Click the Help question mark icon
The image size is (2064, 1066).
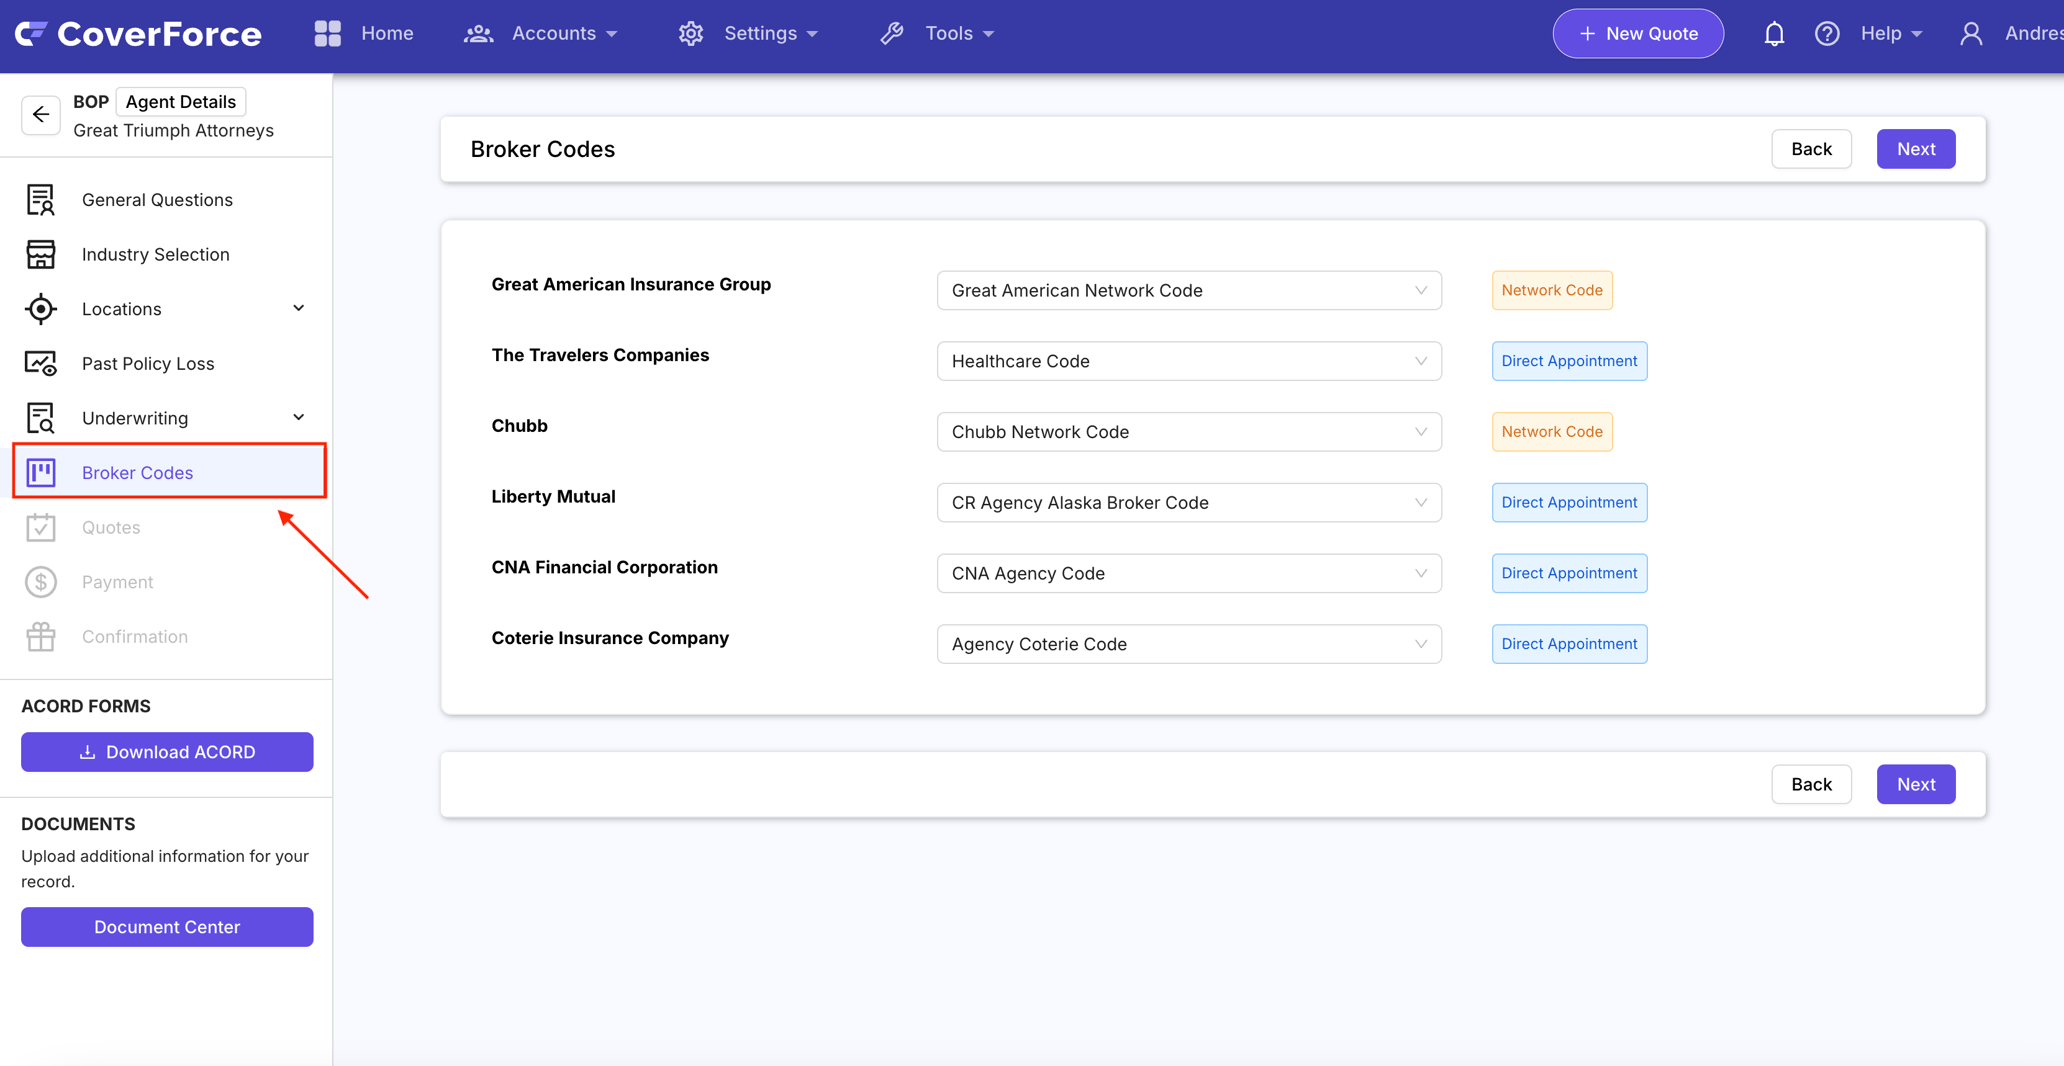point(1827,34)
